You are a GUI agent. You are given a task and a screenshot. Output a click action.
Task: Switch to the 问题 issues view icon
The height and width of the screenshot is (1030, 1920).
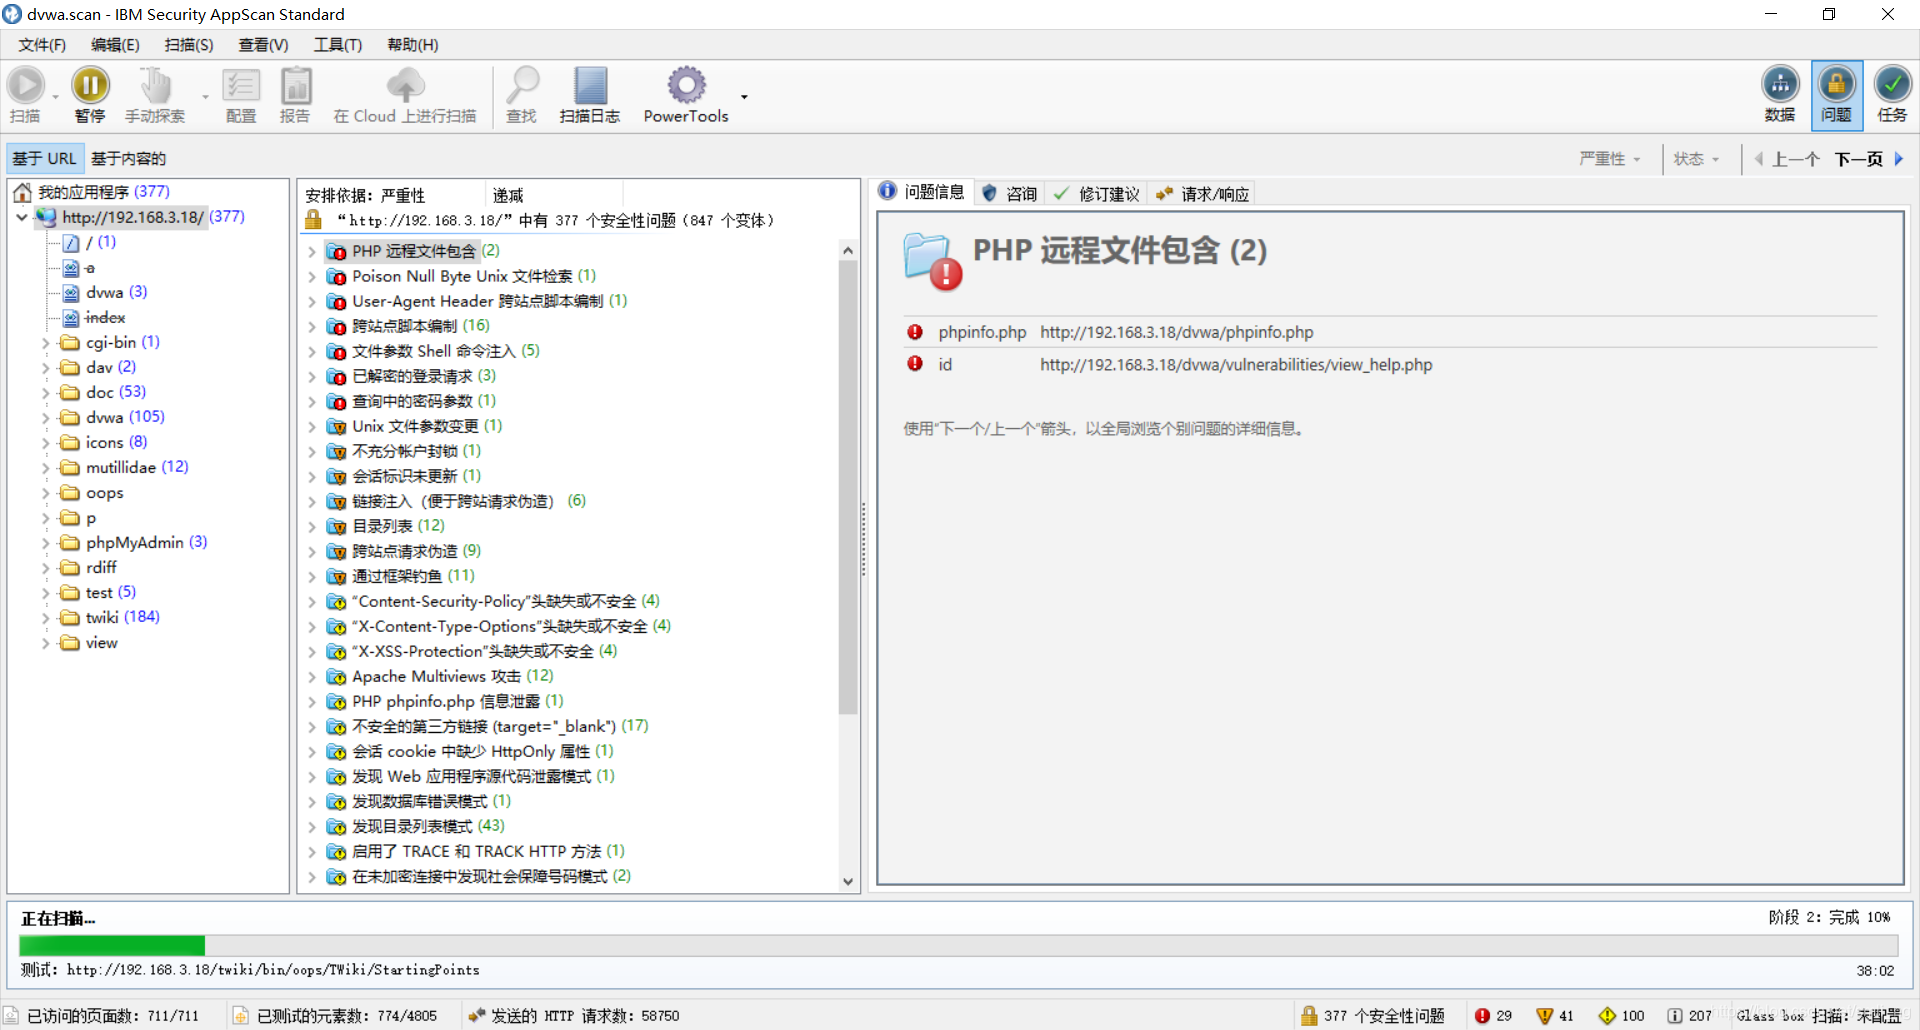[x=1837, y=85]
